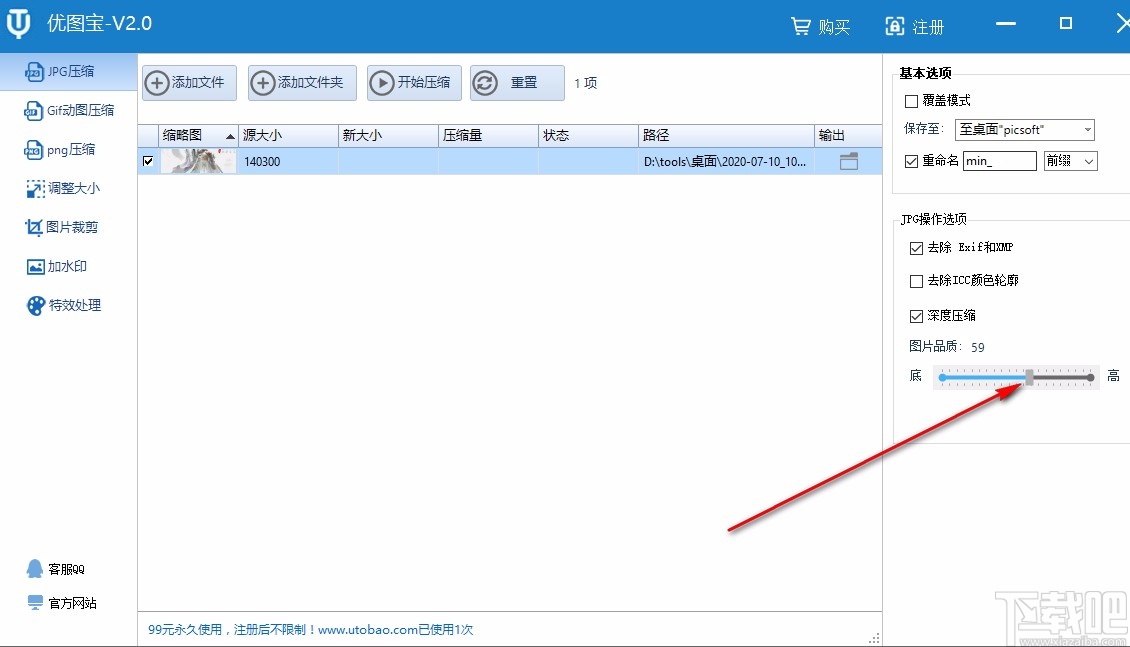Image resolution: width=1130 pixels, height=647 pixels.
Task: Enable 覆盖模式 checkbox
Action: 911,100
